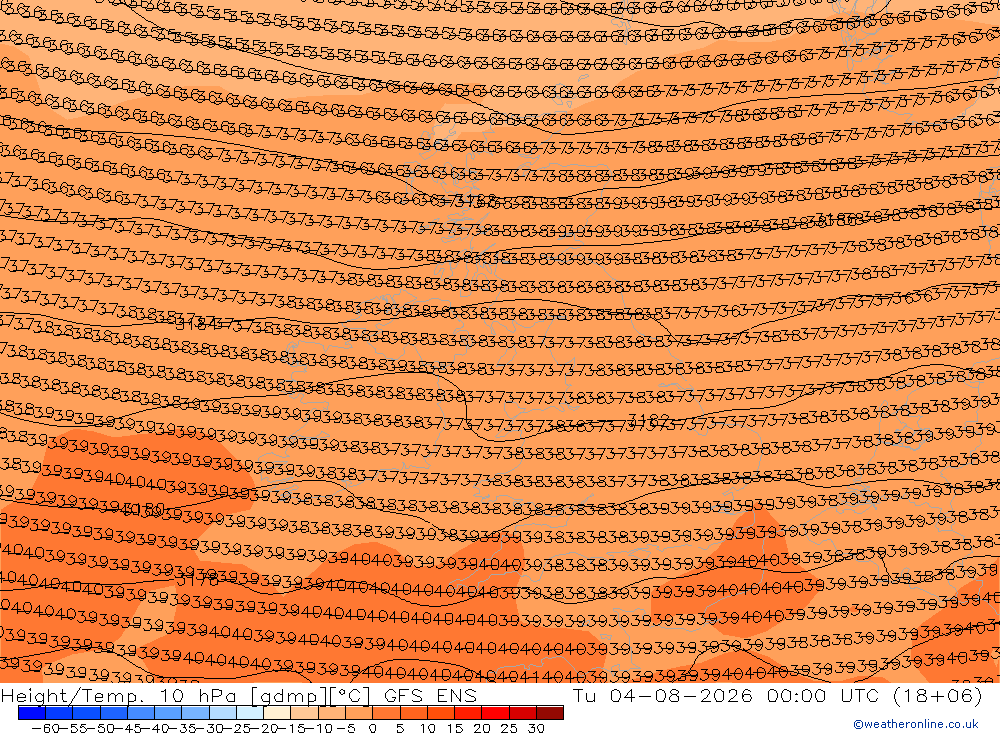Pick the cream swatch between -20 and -15

[277, 713]
